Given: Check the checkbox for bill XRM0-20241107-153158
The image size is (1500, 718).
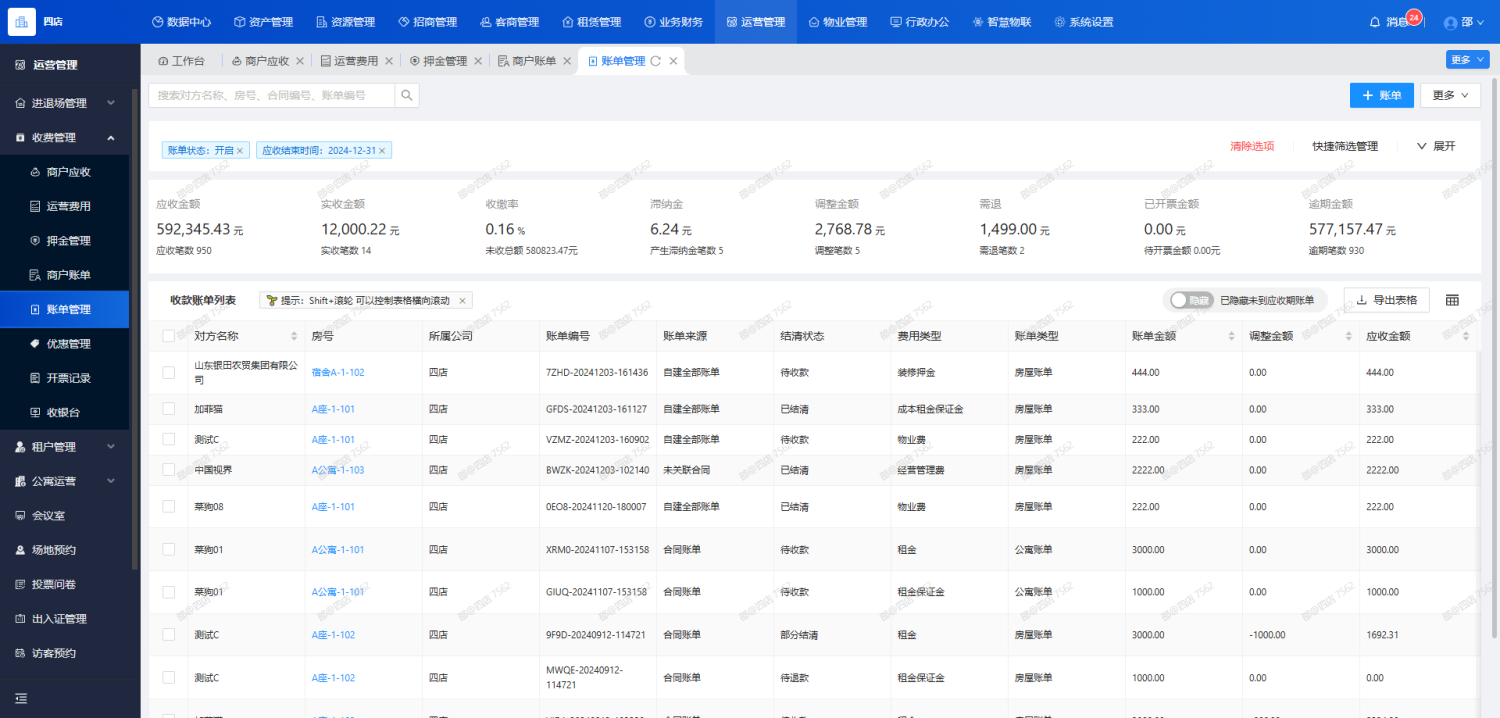Looking at the screenshot, I should coord(168,549).
